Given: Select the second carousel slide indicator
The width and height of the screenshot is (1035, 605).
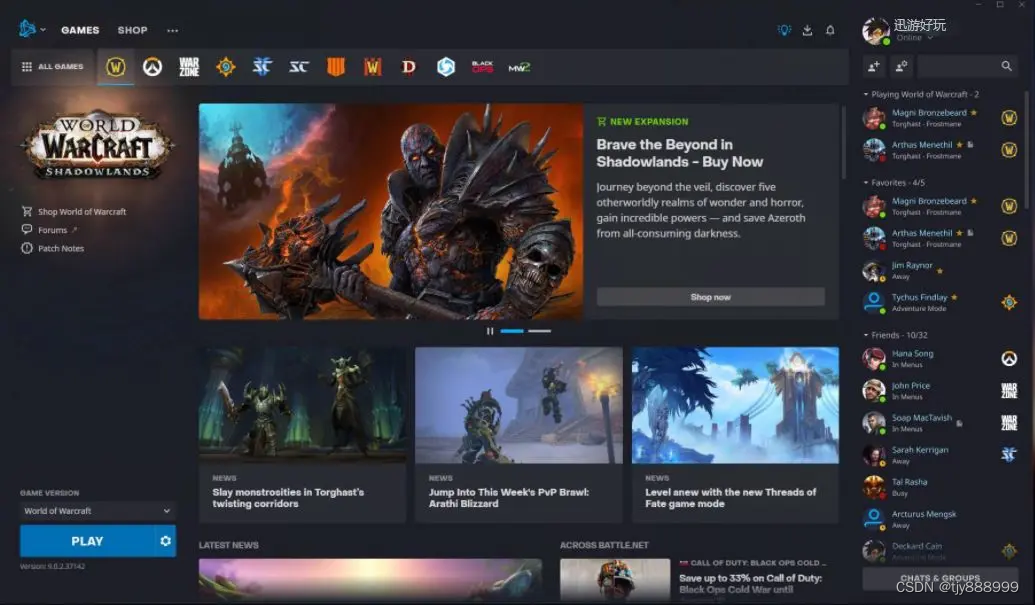Looking at the screenshot, I should [539, 331].
